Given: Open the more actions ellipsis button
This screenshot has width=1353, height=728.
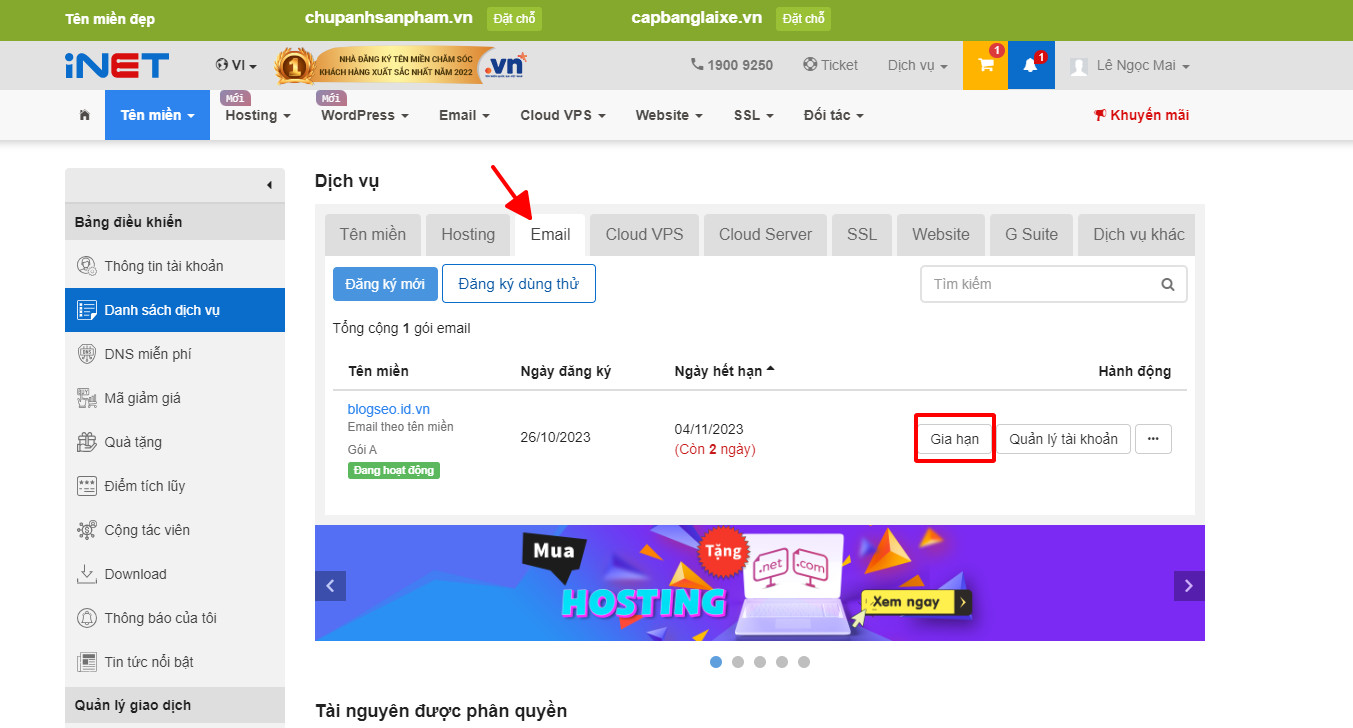Looking at the screenshot, I should (1153, 439).
